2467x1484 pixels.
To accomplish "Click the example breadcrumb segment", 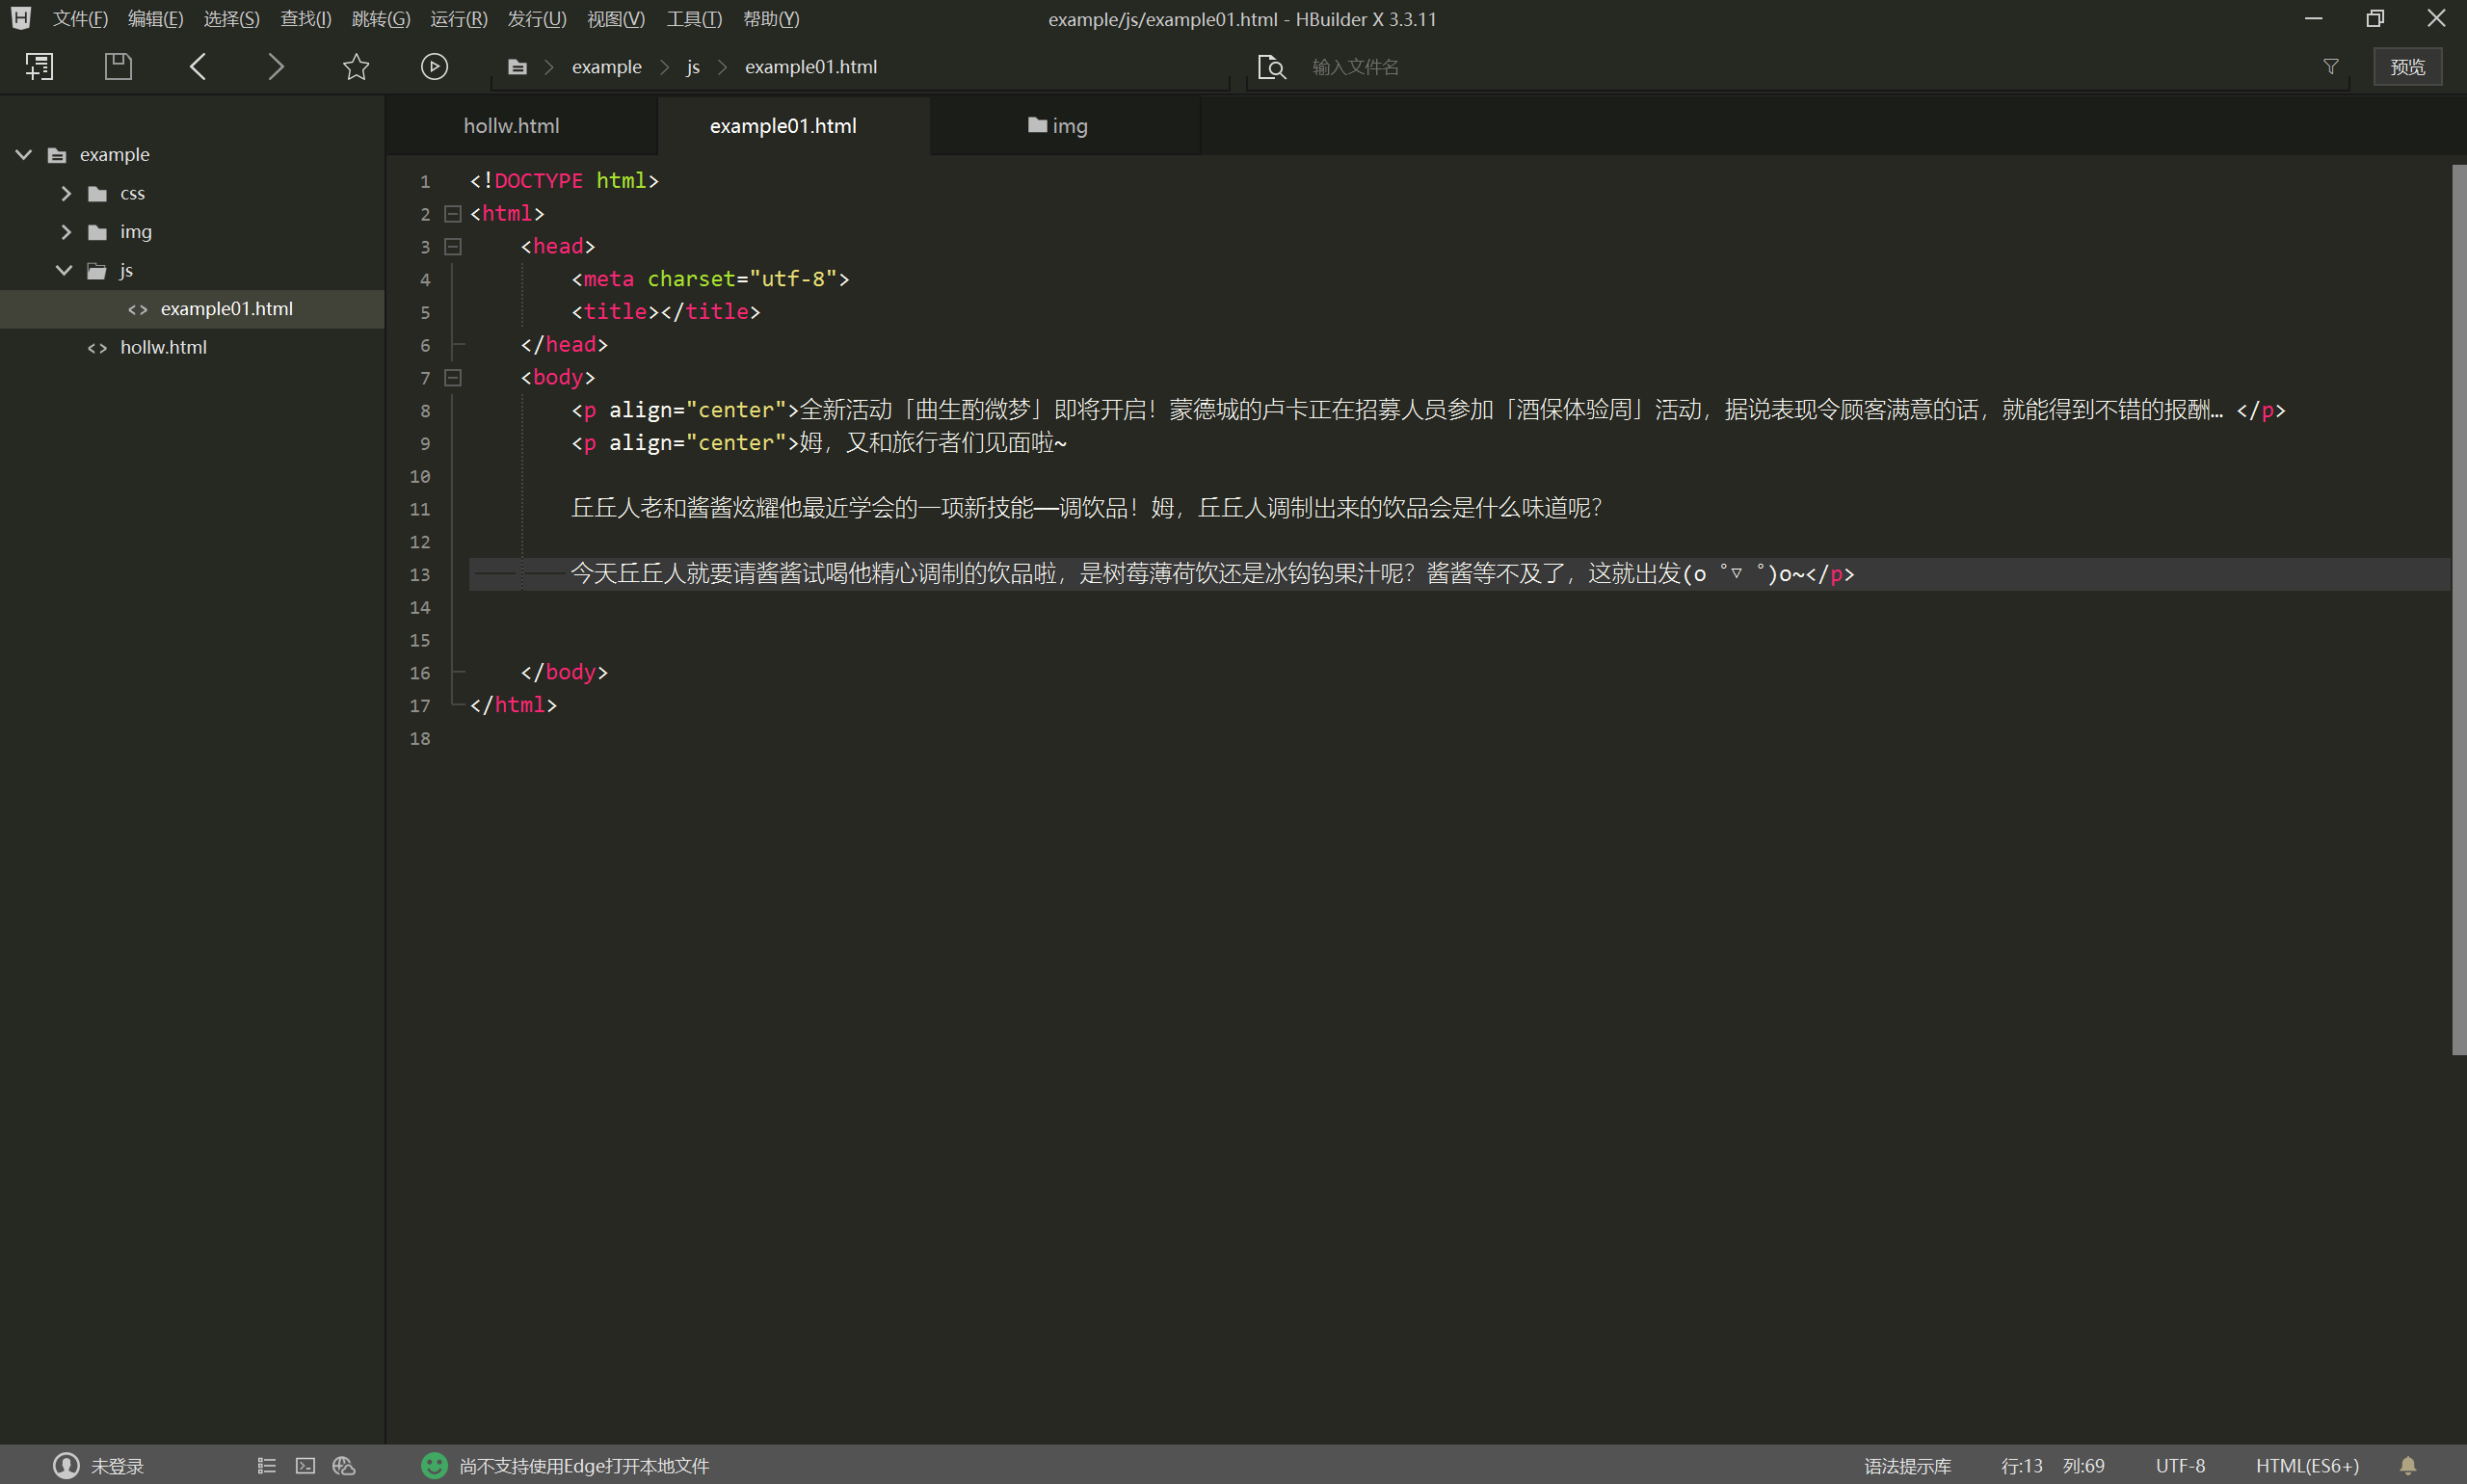I will pos(606,67).
